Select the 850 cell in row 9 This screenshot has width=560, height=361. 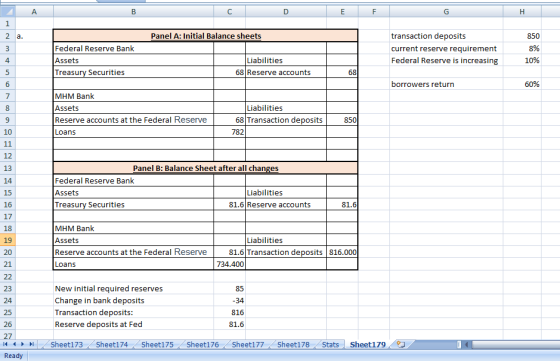point(342,120)
